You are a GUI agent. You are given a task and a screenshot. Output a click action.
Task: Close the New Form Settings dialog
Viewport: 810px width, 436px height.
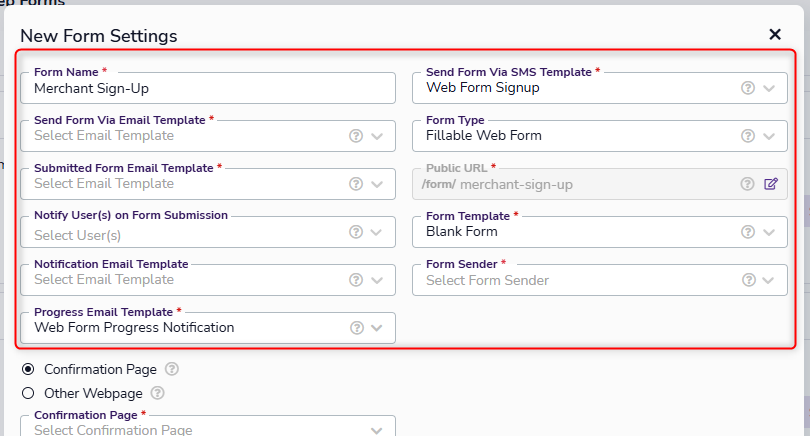(774, 35)
